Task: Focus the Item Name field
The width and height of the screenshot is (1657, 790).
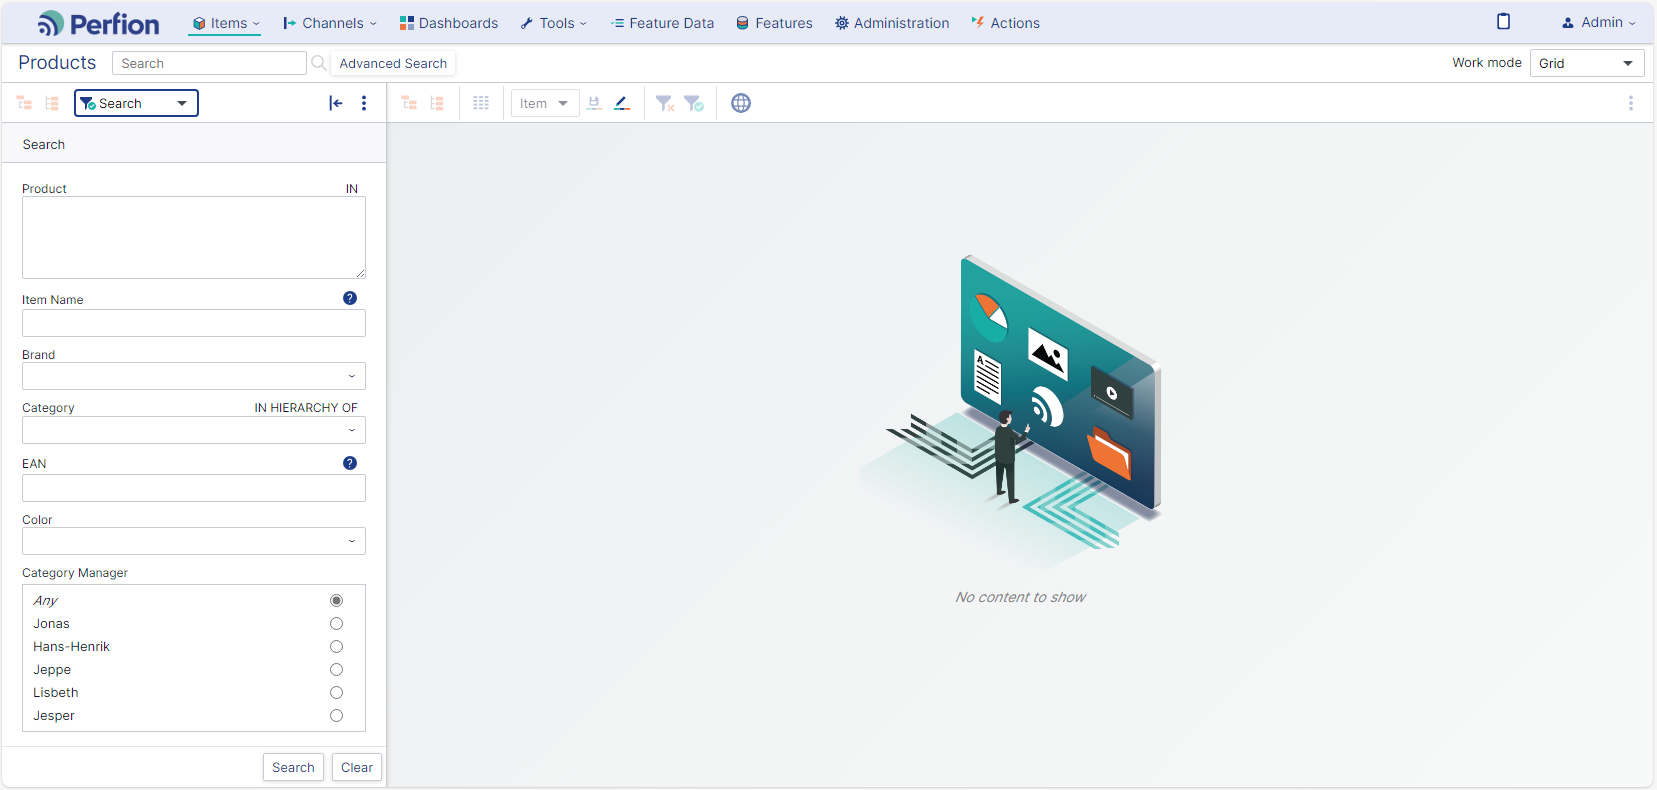Action: pyautogui.click(x=194, y=323)
